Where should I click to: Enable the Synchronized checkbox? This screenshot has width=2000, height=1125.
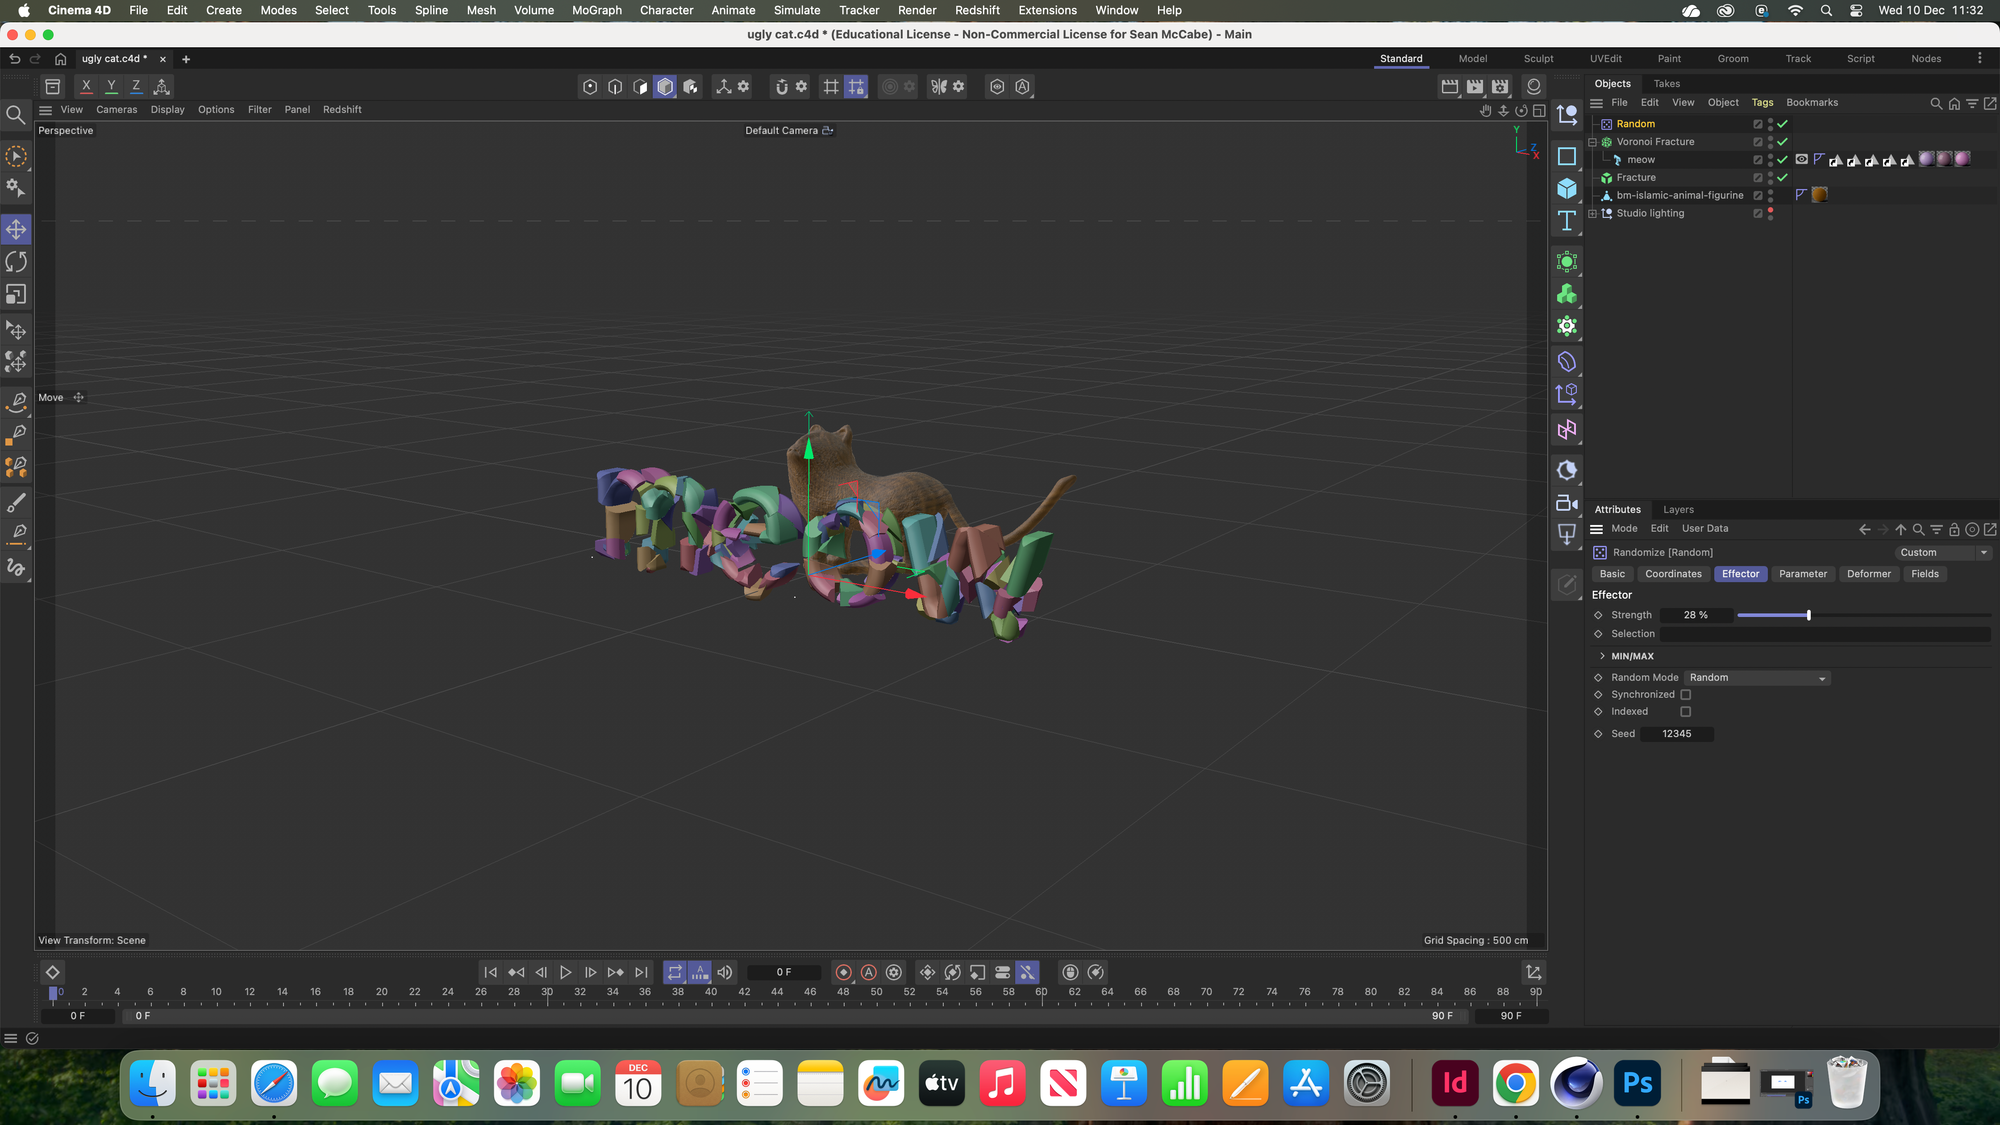(x=1685, y=695)
